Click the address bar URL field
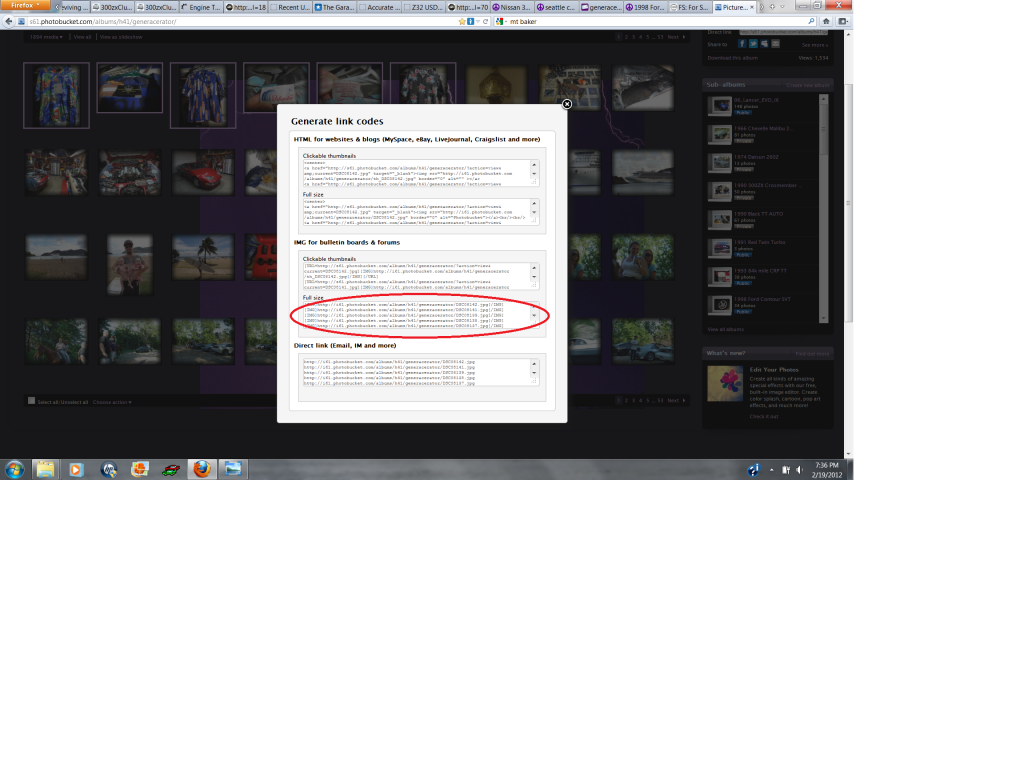 coord(242,22)
